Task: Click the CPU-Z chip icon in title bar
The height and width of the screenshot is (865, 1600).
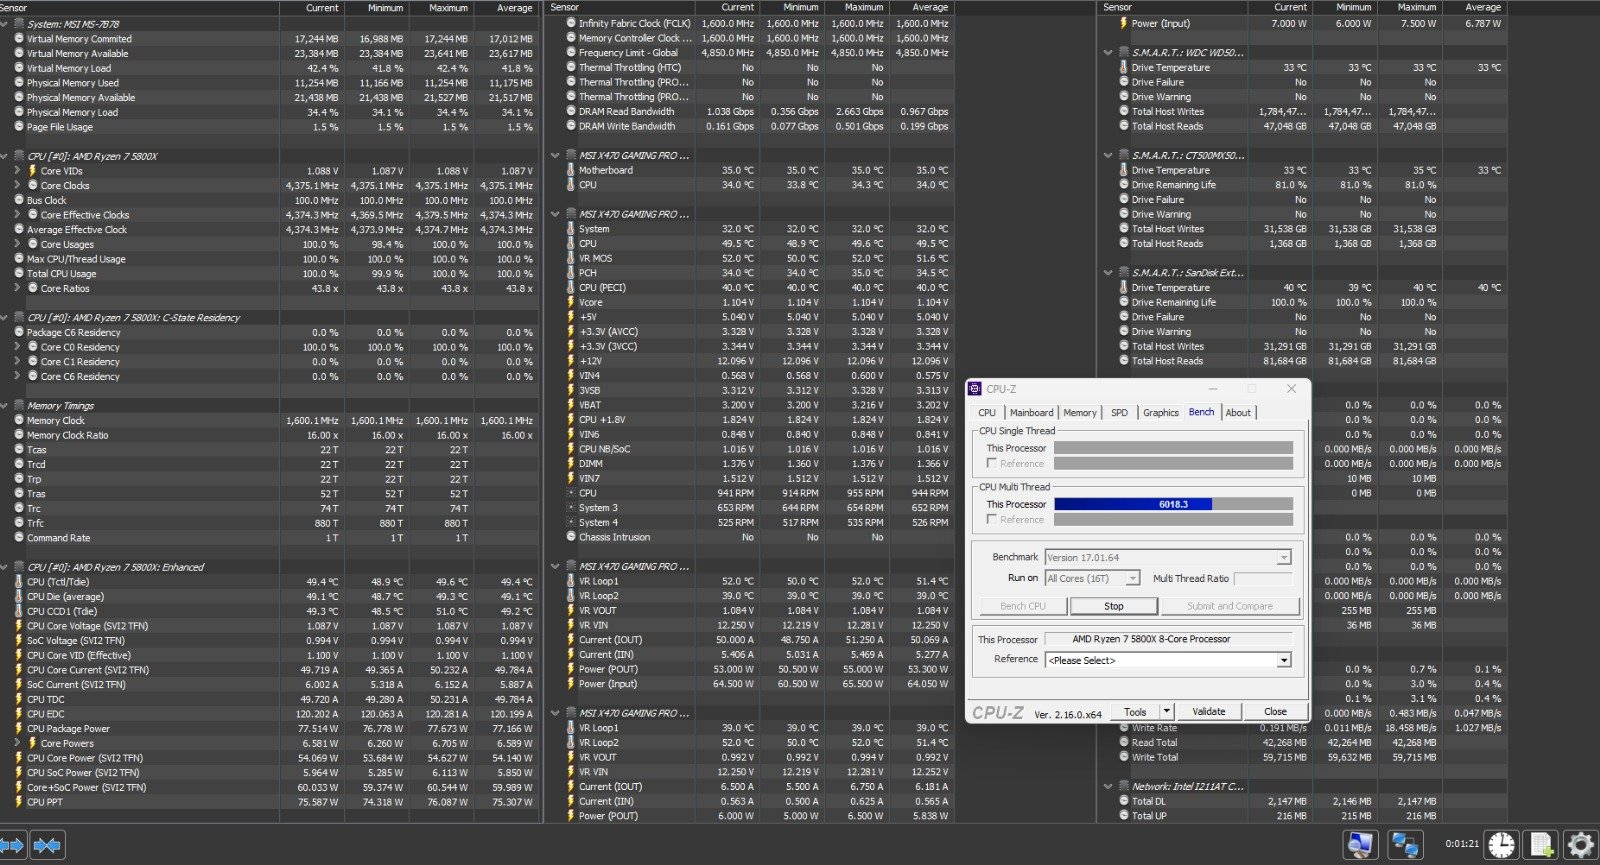Action: [x=975, y=389]
